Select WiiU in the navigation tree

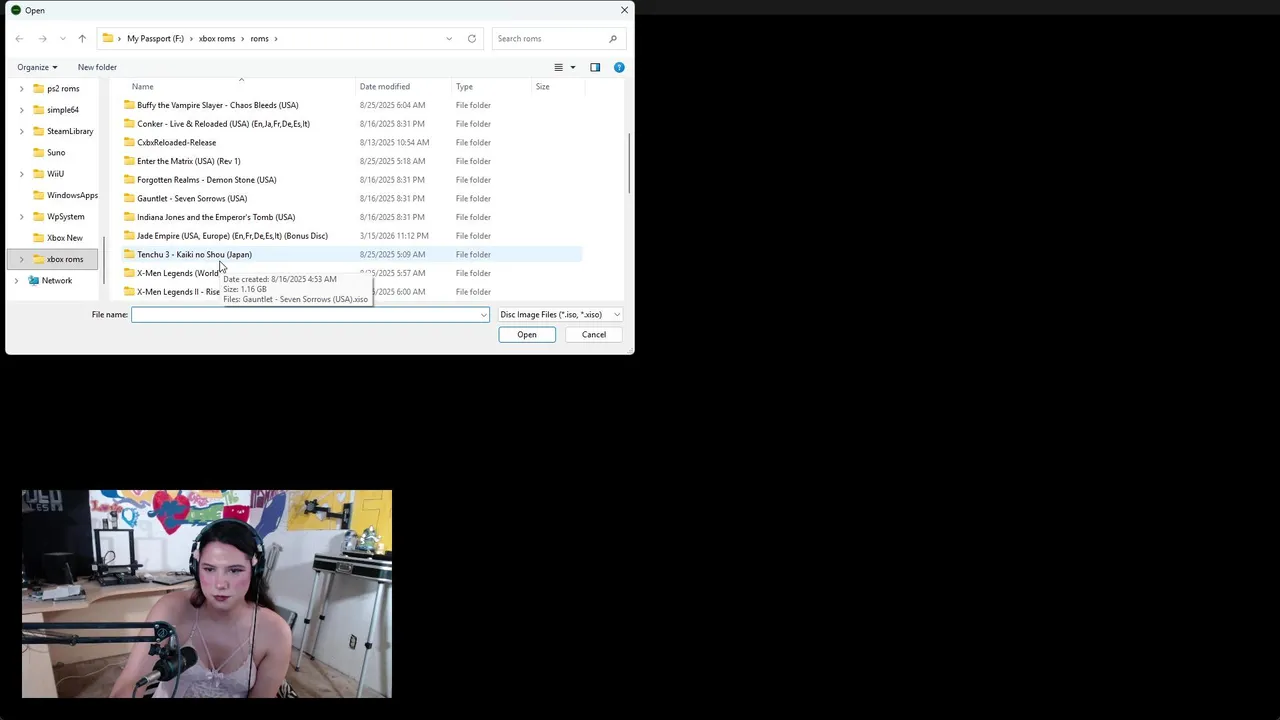tap(55, 174)
